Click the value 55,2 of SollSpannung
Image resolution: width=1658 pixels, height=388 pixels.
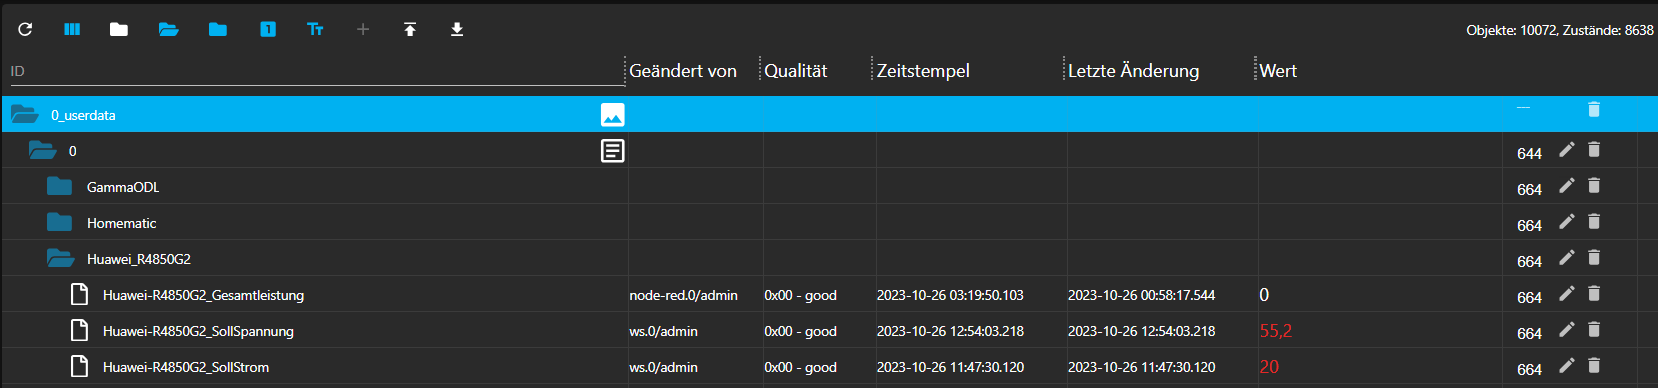pyautogui.click(x=1276, y=331)
